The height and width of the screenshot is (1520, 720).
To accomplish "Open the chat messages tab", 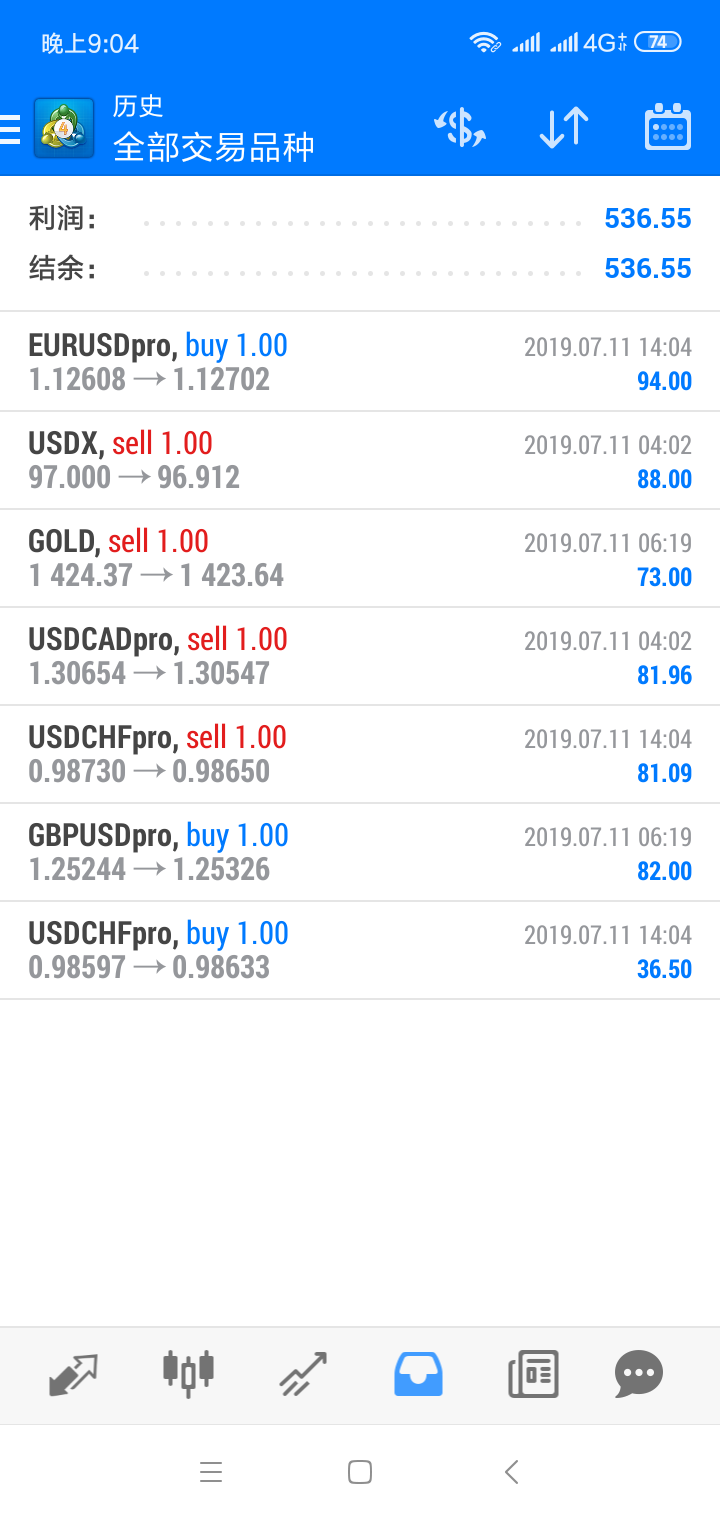I will click(x=639, y=1374).
